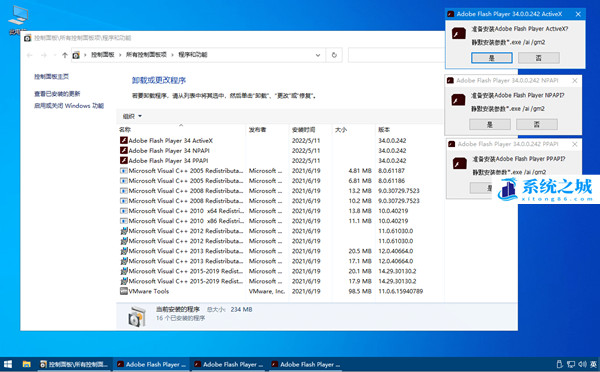Click the volume icon in the system tray
This screenshot has width=600, height=372.
582,364
